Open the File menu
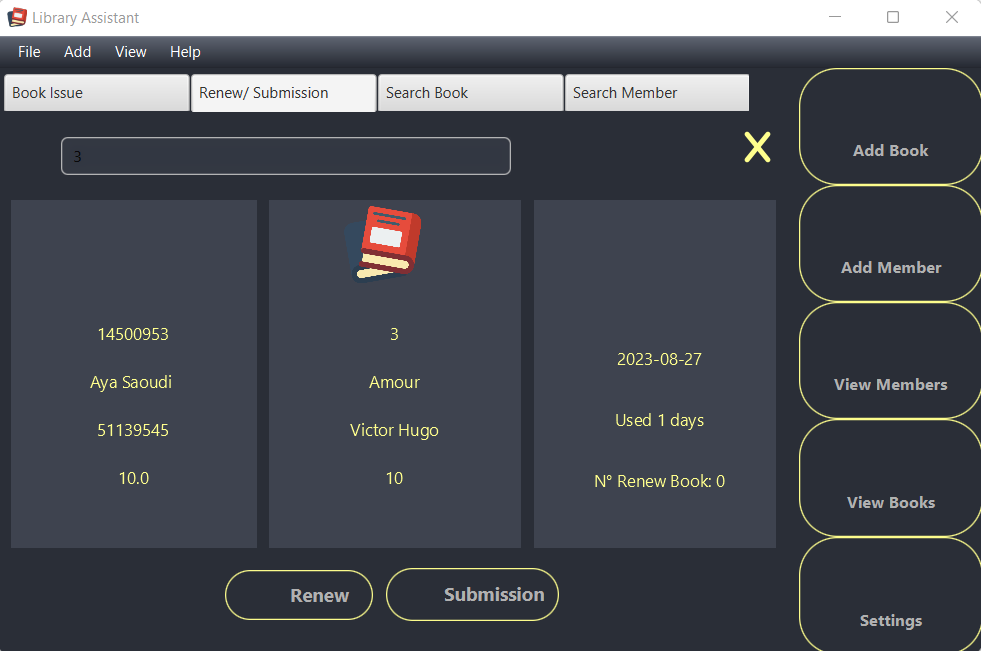The image size is (981, 651). point(29,52)
